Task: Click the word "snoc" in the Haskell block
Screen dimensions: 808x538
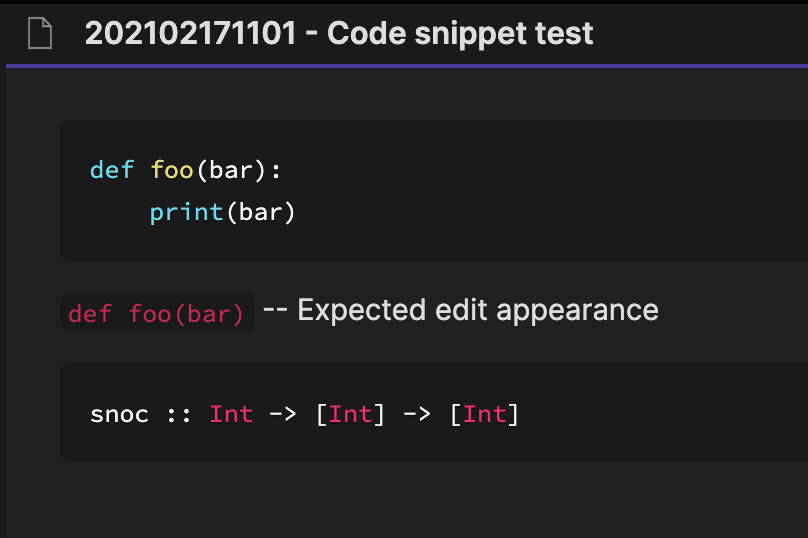Action: pyautogui.click(x=120, y=415)
